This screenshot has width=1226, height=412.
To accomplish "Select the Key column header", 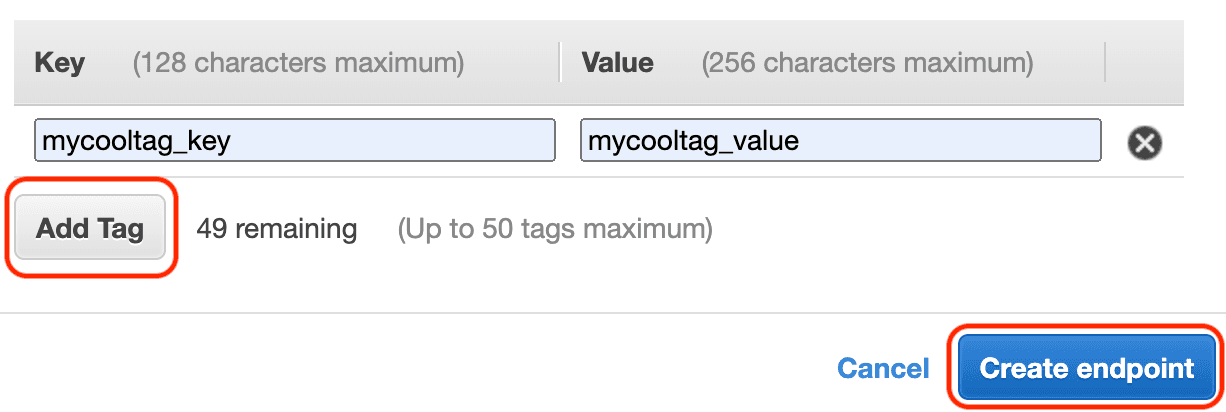I will click(x=60, y=63).
